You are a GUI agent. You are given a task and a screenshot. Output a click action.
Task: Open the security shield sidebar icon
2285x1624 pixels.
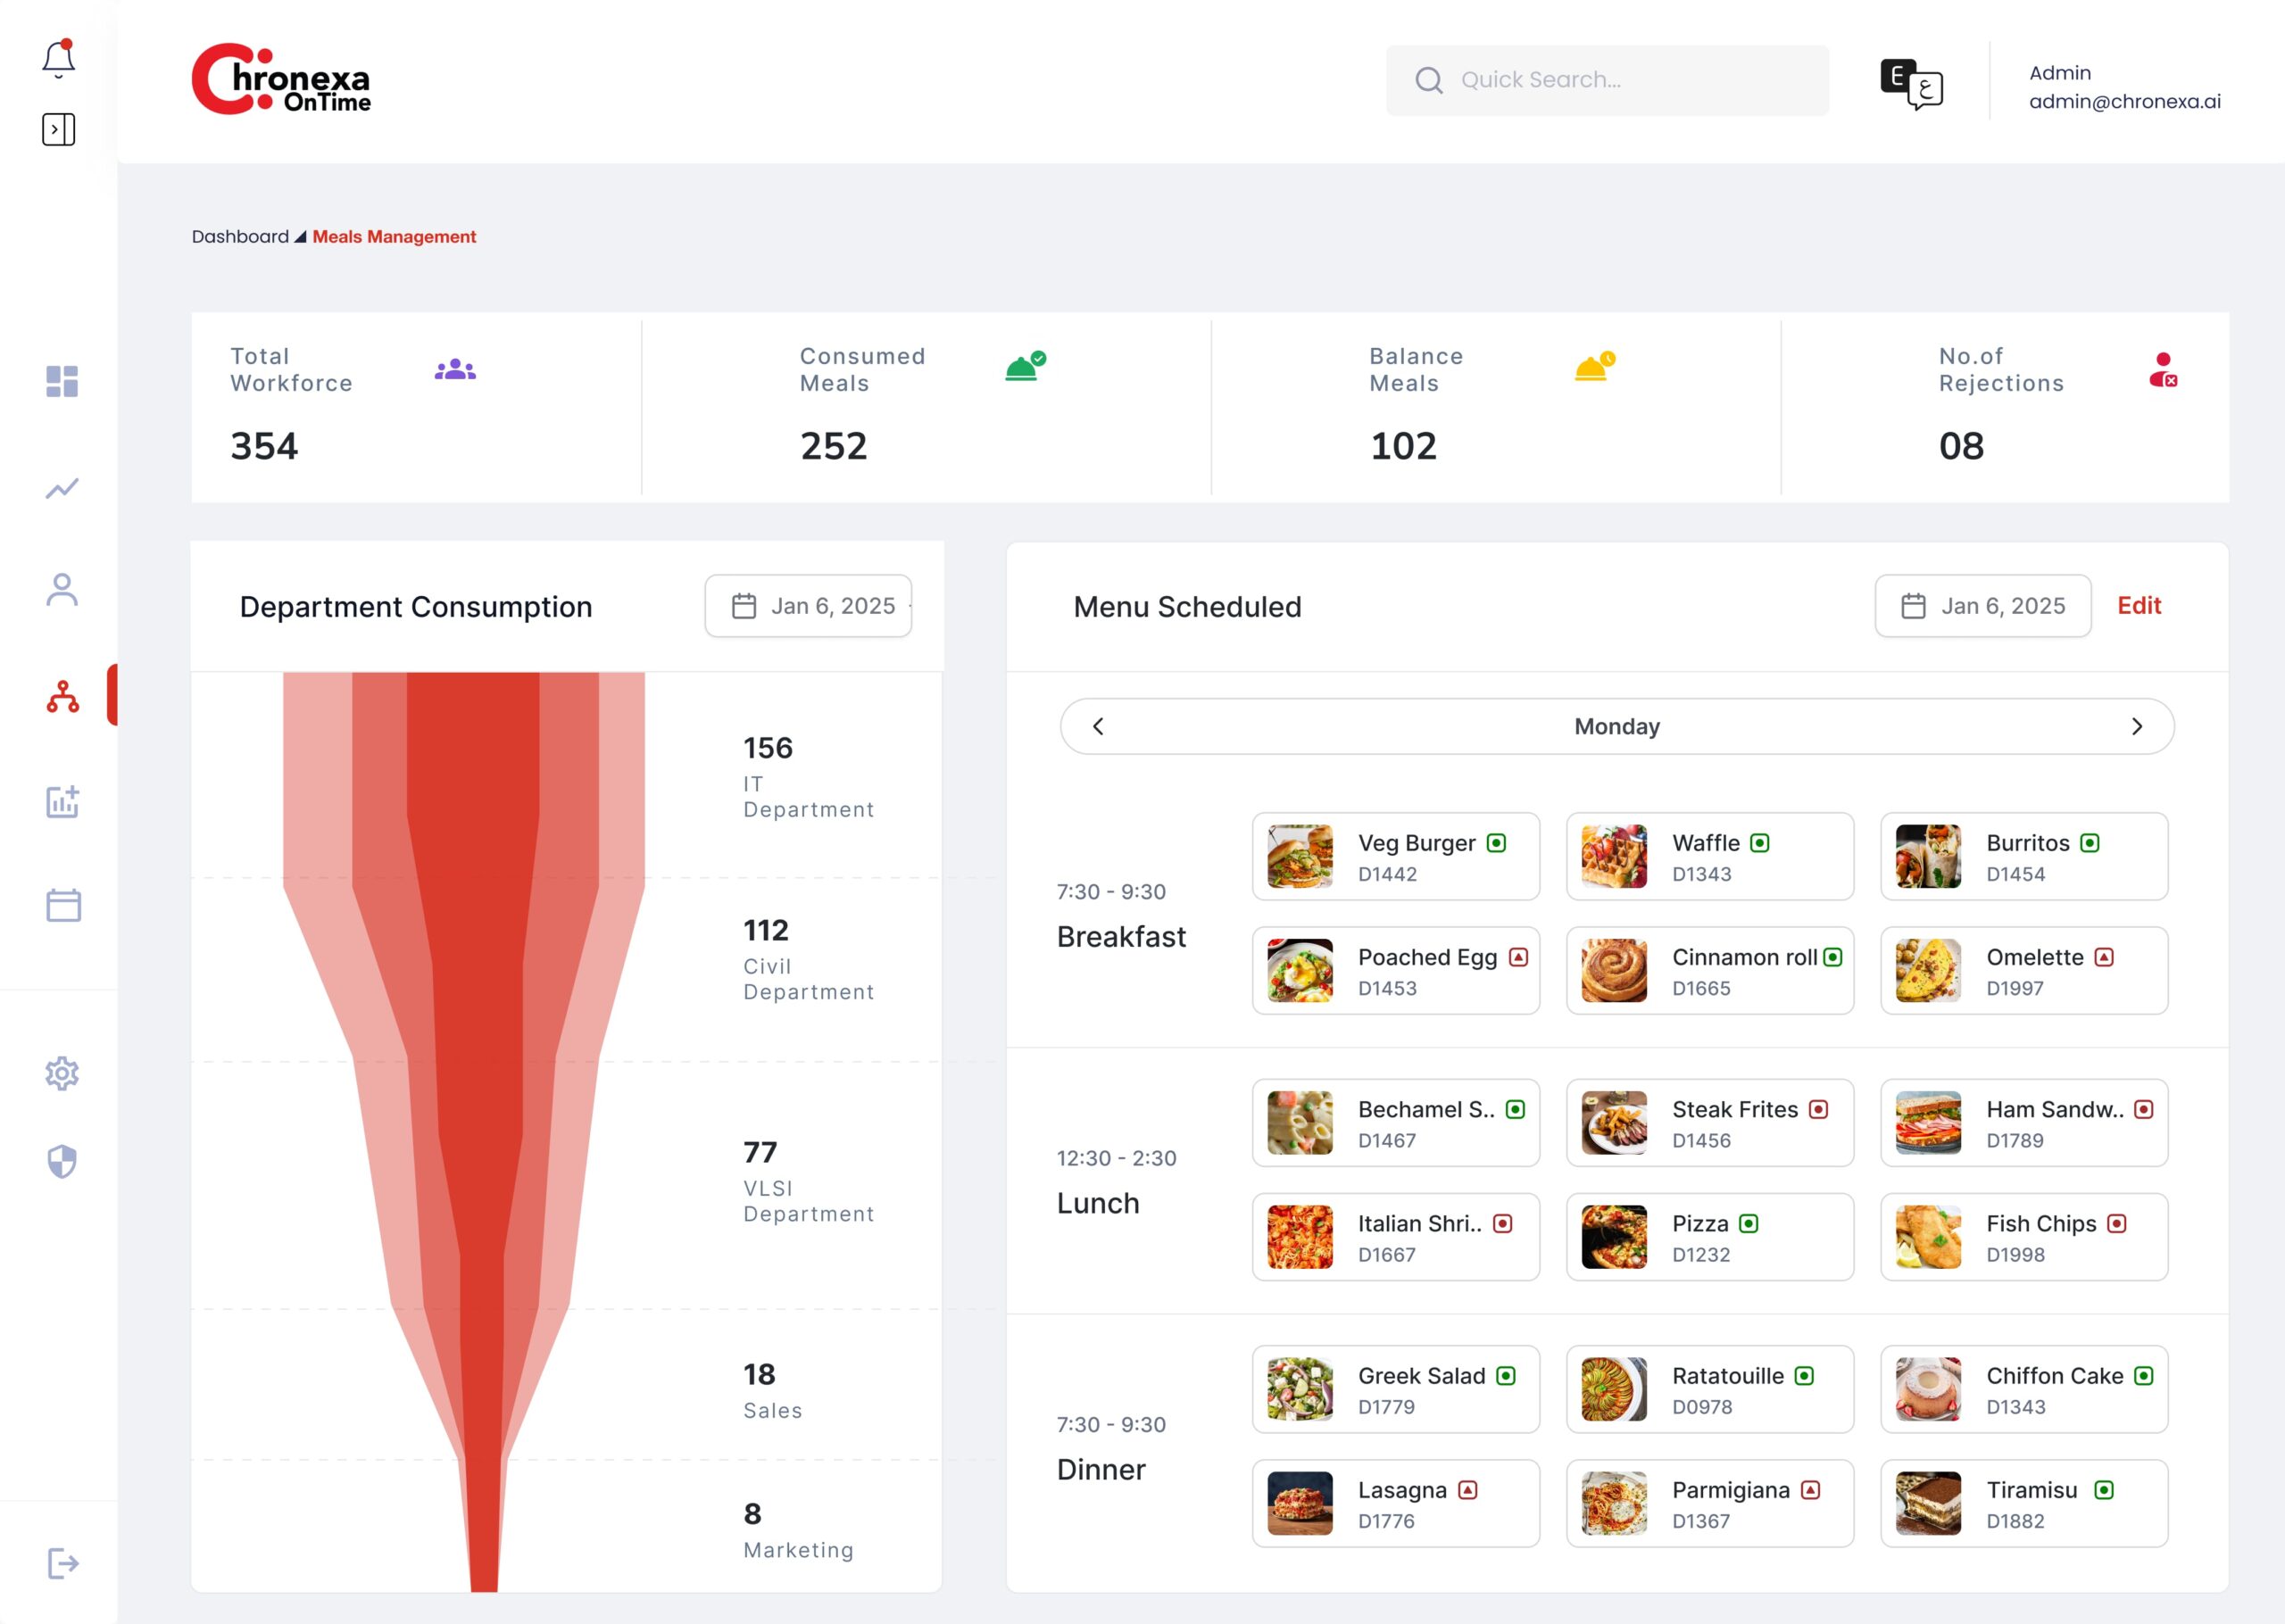pyautogui.click(x=62, y=1161)
